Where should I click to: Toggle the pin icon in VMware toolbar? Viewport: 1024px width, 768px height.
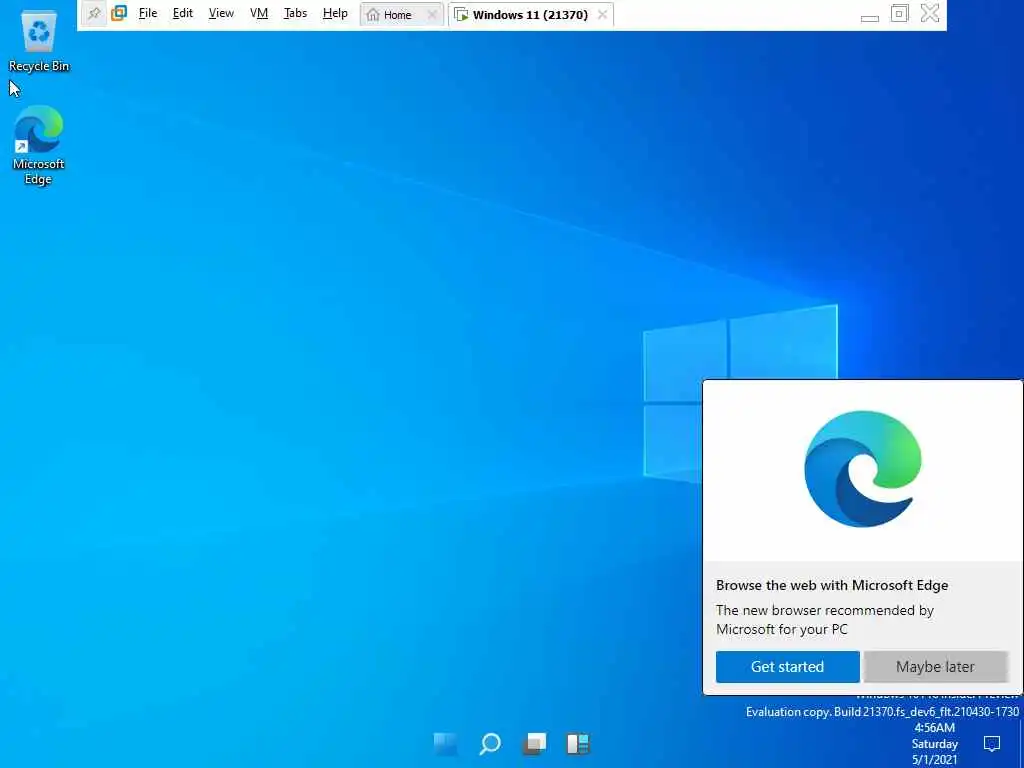tap(94, 14)
